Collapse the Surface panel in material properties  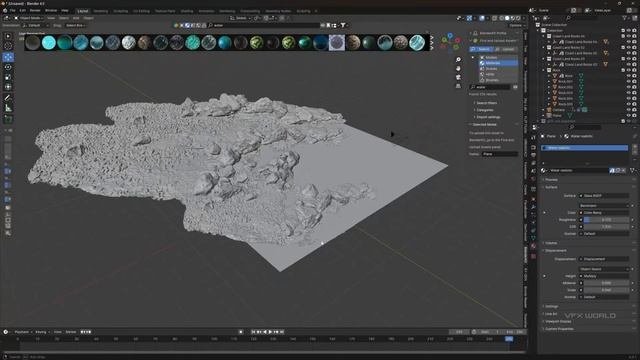click(551, 187)
